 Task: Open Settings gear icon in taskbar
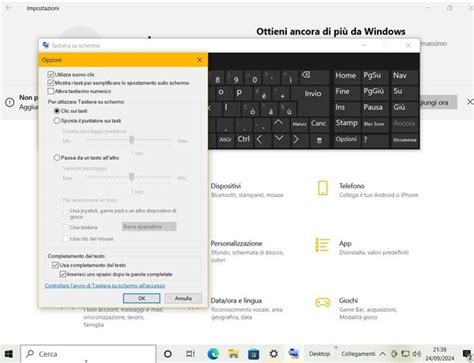(274, 354)
